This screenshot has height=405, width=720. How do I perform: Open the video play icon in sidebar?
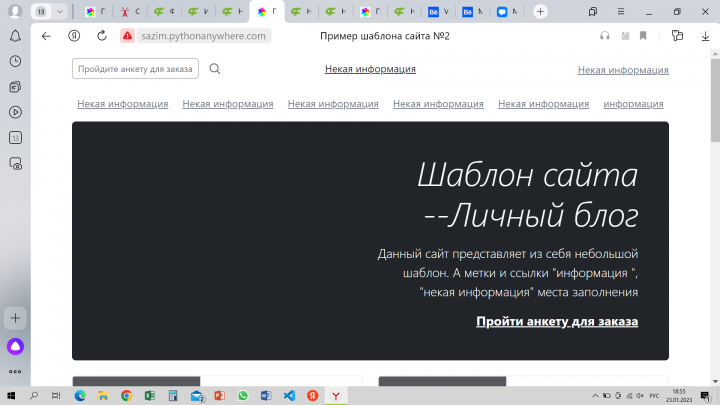pos(15,112)
